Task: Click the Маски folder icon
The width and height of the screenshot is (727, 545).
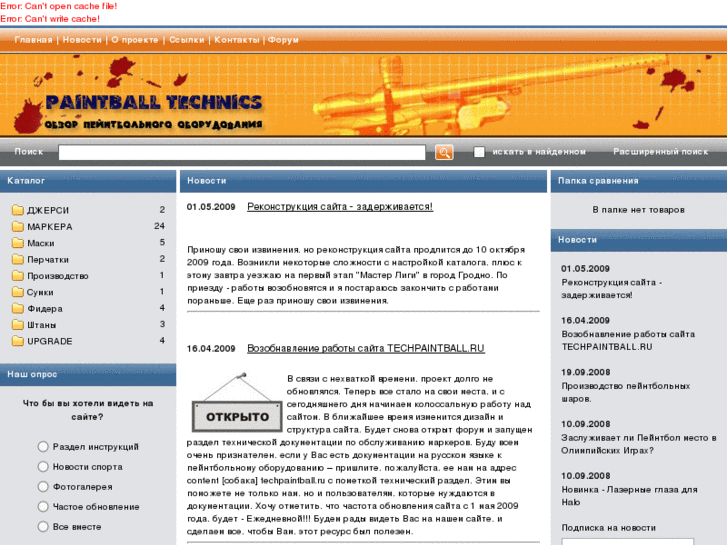Action: point(18,243)
